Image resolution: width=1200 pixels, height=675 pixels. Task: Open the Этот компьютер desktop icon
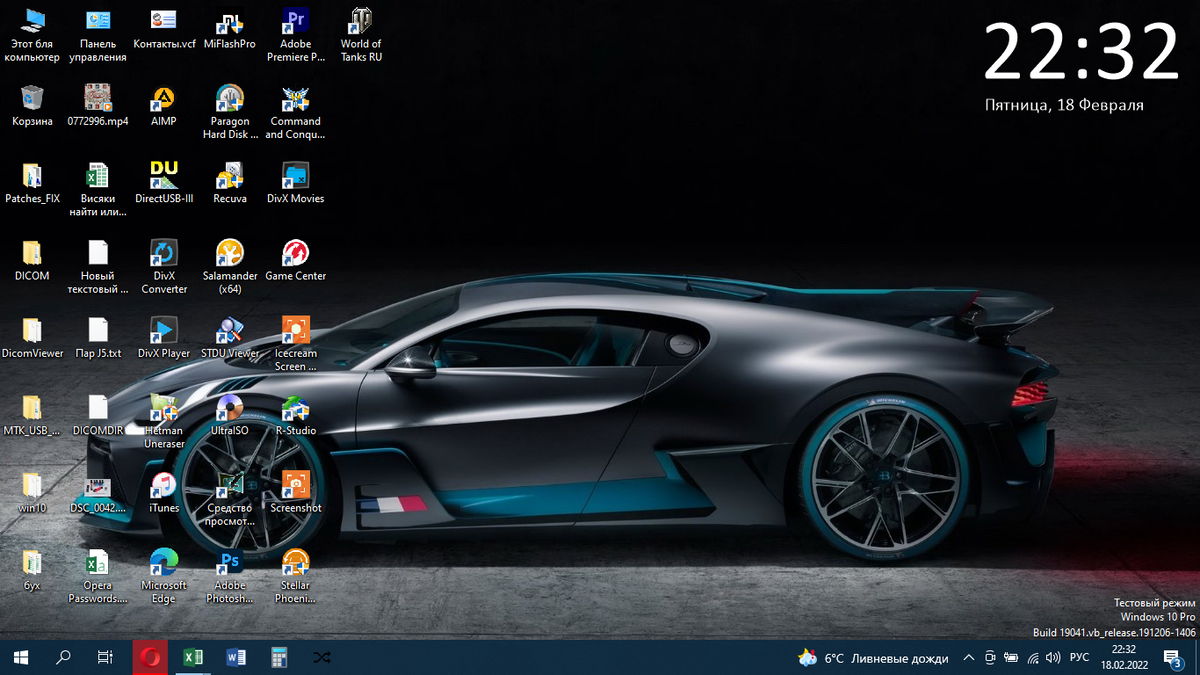pyautogui.click(x=32, y=36)
